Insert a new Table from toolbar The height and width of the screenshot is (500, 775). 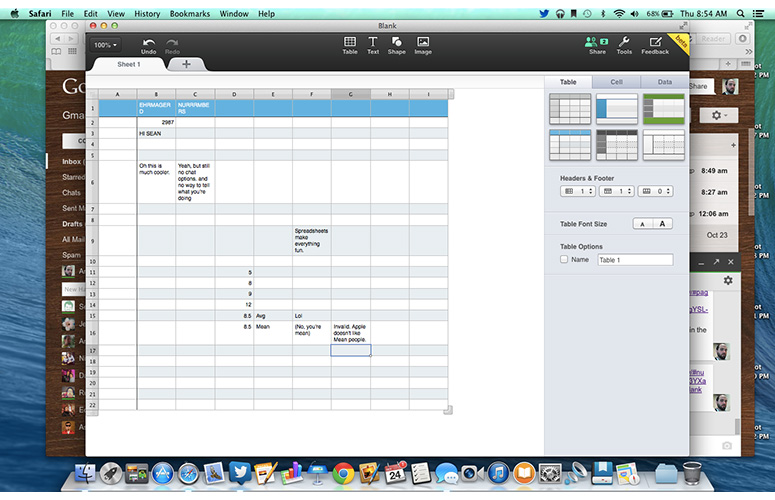pyautogui.click(x=349, y=42)
